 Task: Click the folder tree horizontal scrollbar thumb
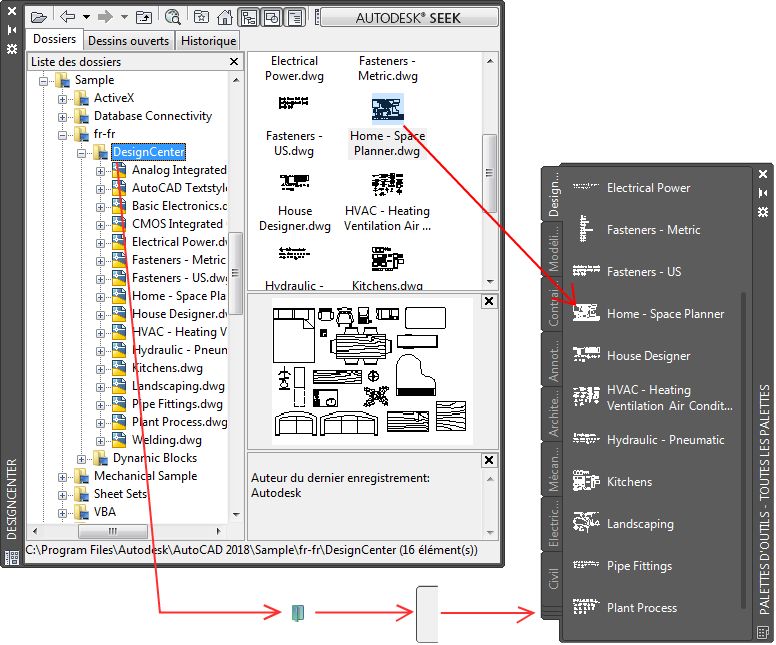[x=113, y=531]
